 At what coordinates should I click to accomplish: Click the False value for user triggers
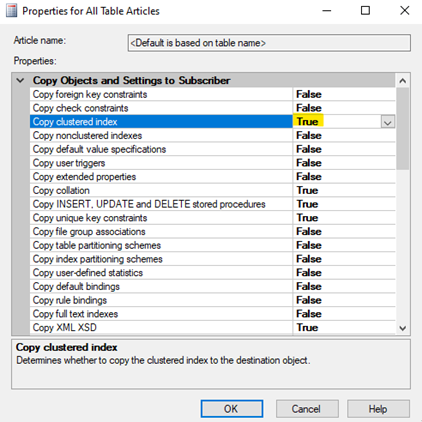click(309, 163)
